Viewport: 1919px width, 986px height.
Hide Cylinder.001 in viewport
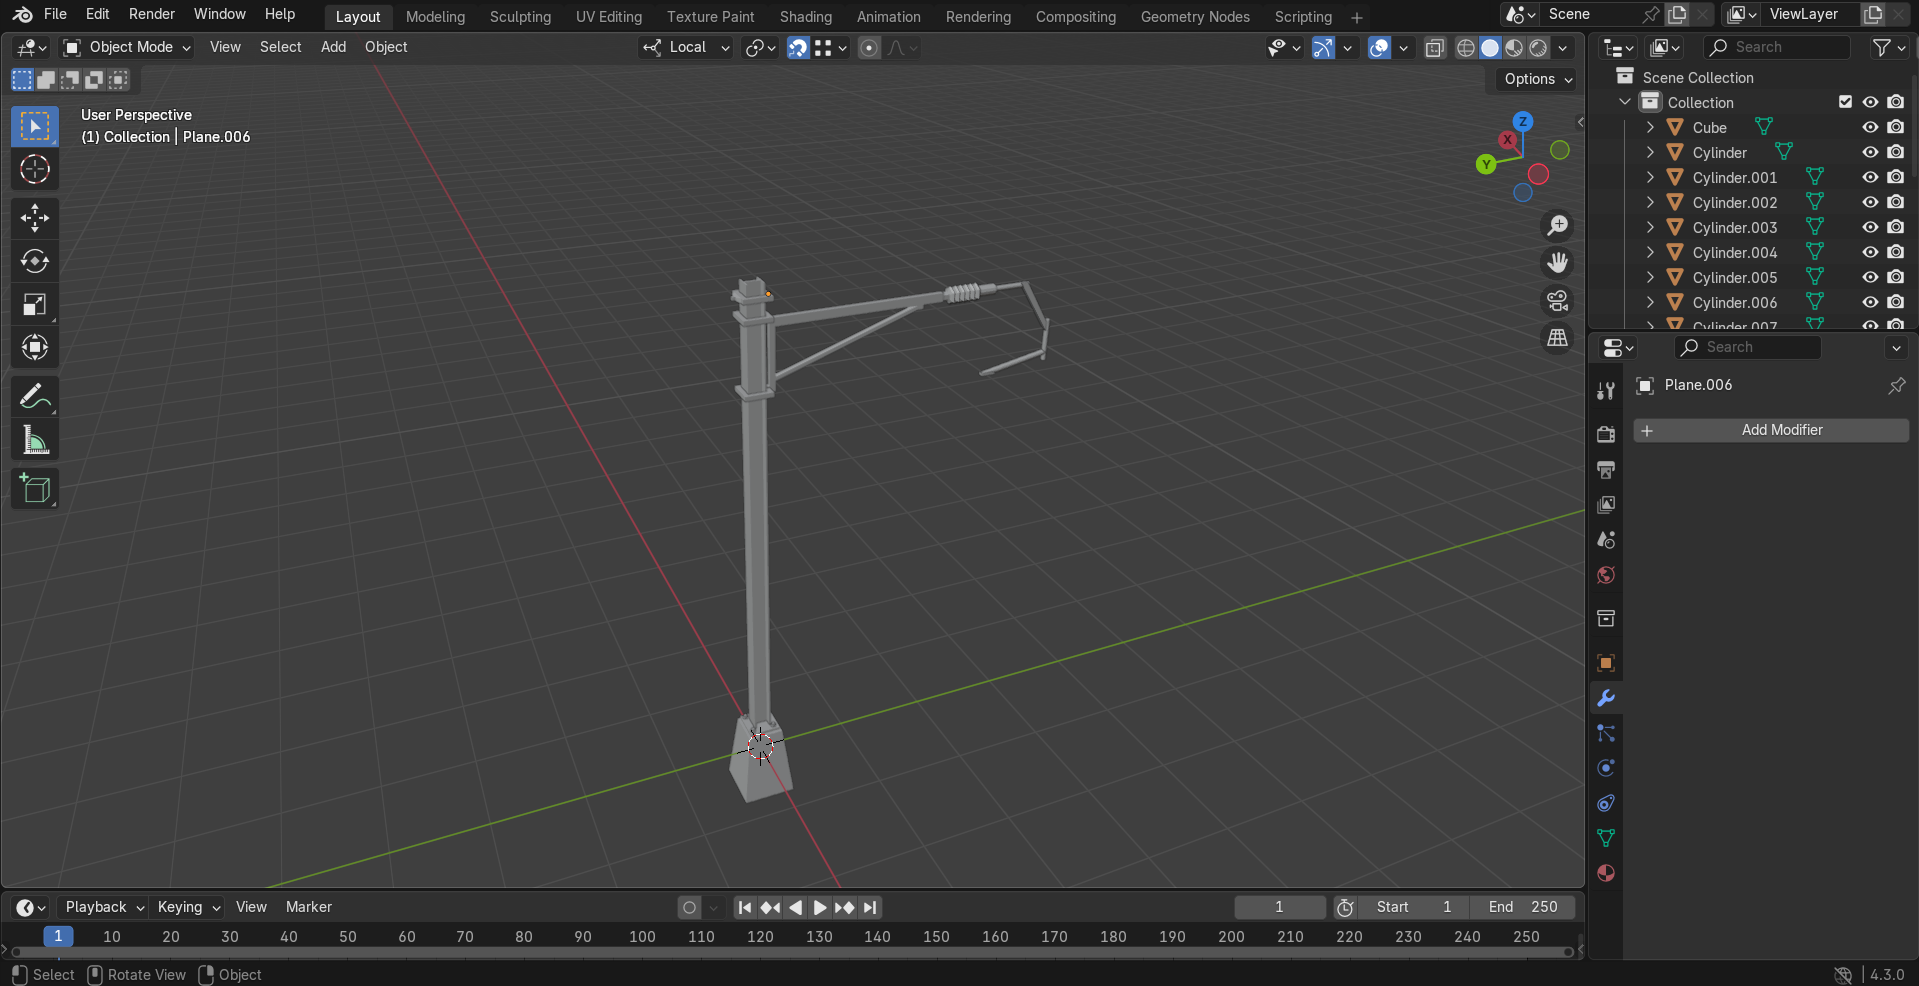pos(1869,177)
